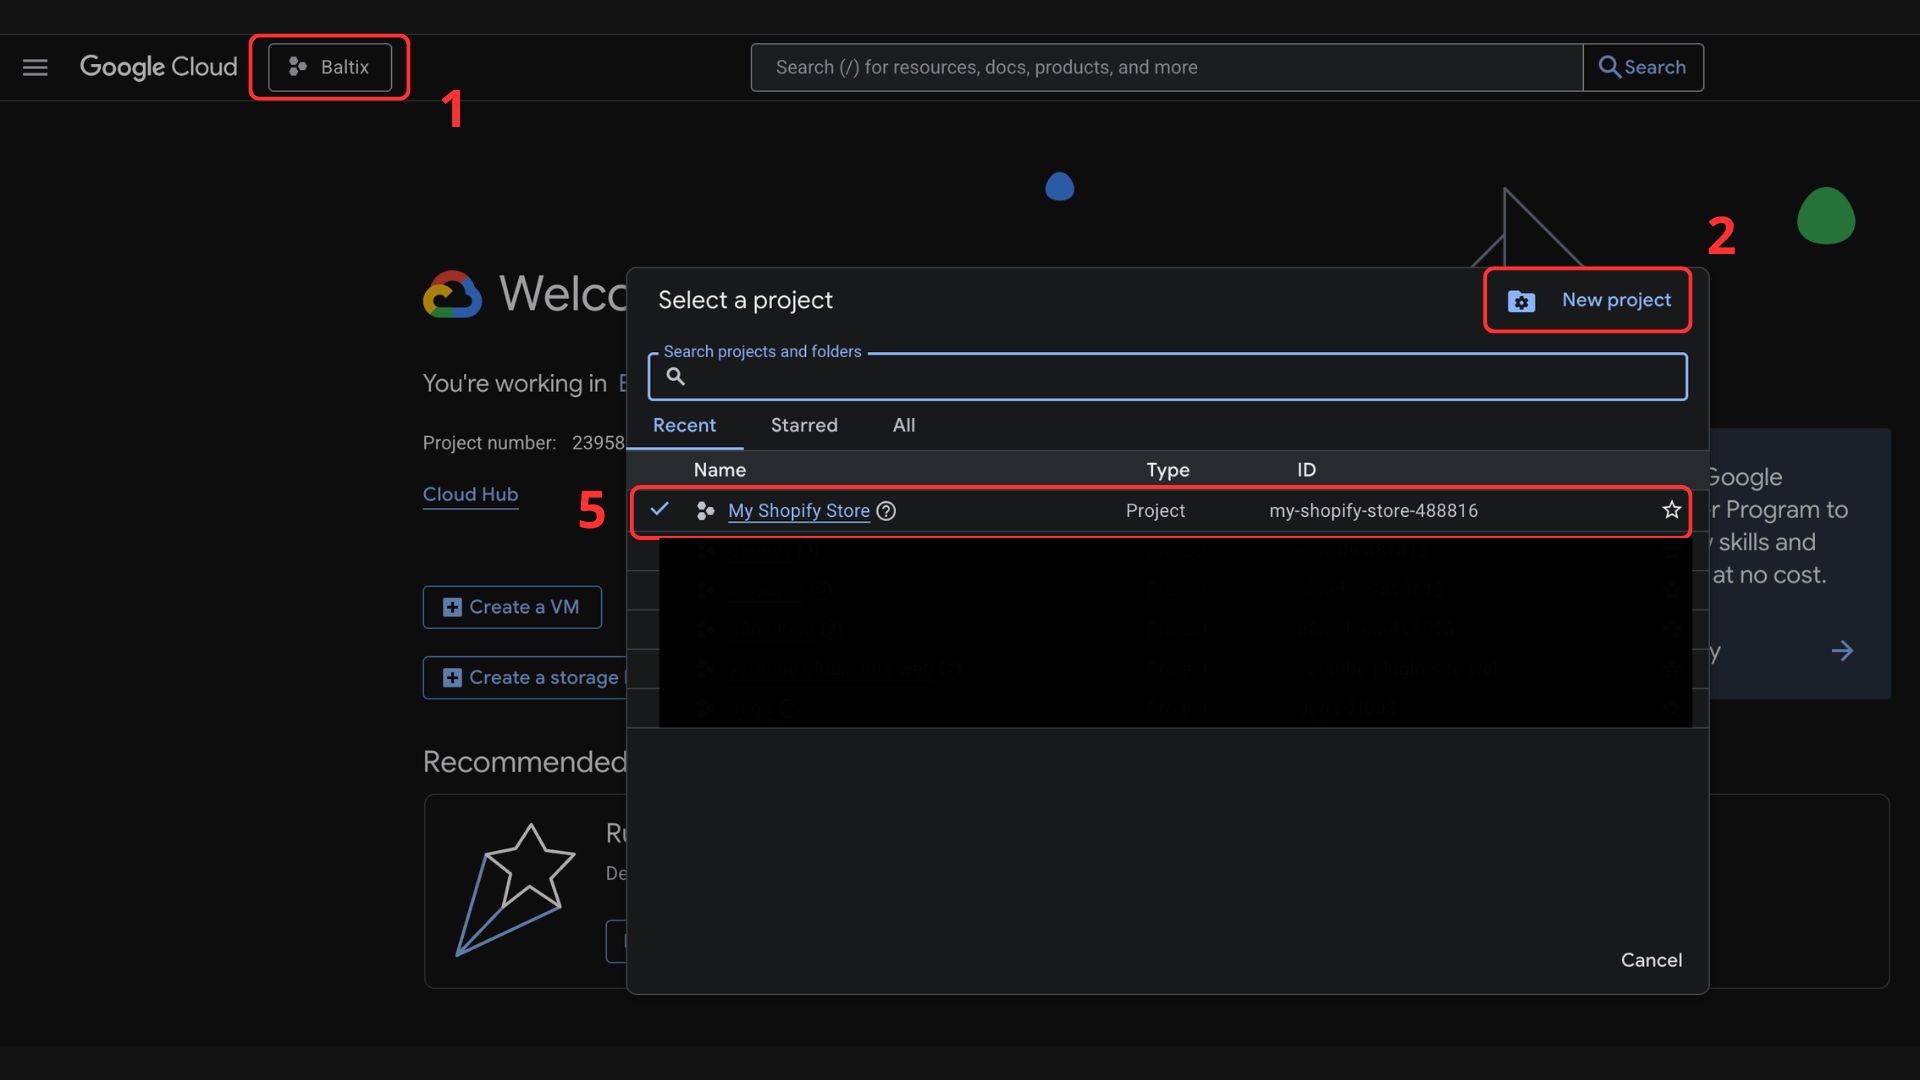Image resolution: width=1920 pixels, height=1080 pixels.
Task: Click the checkmark on selected project row
Action: (660, 509)
